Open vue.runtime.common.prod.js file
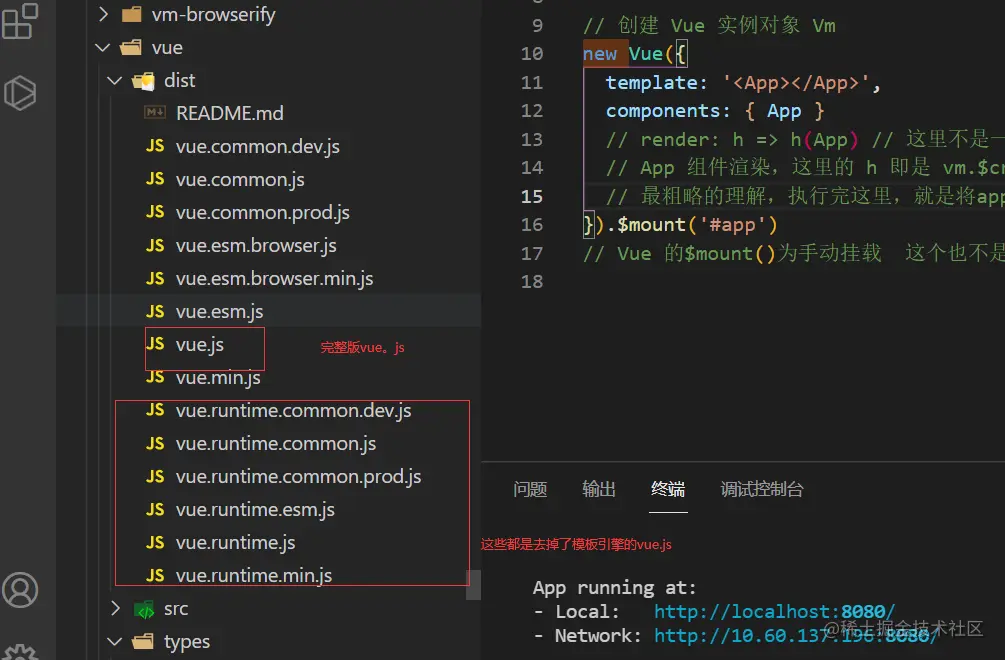The height and width of the screenshot is (660, 1005). coord(298,477)
